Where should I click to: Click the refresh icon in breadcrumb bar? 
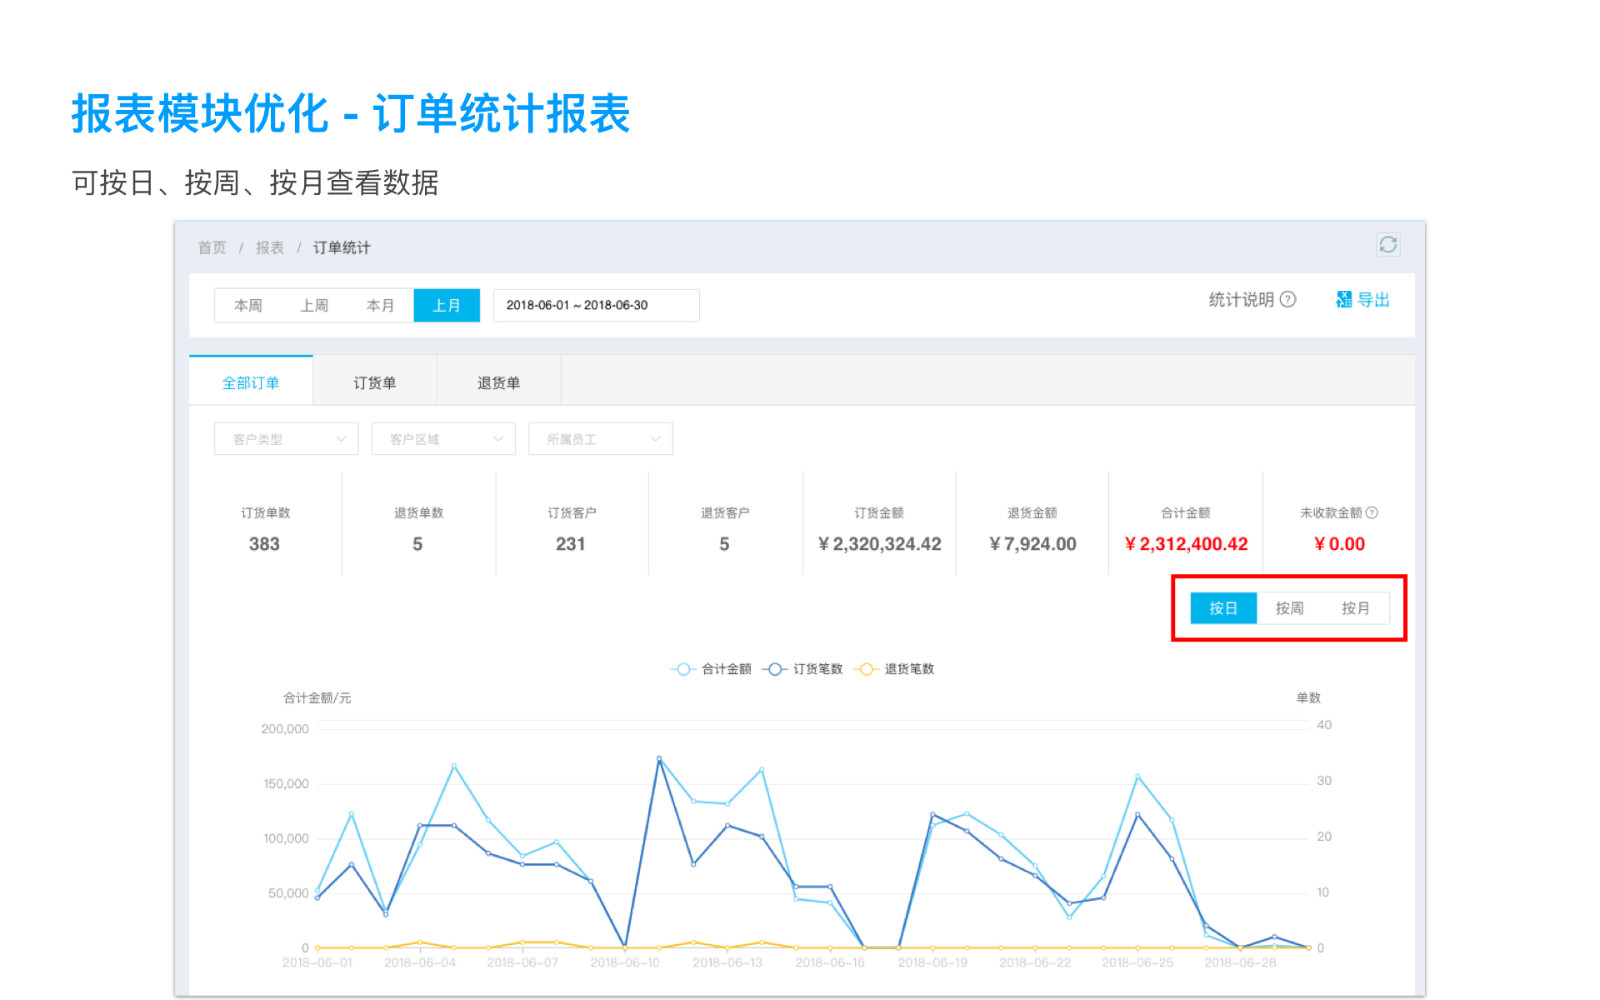1388,245
